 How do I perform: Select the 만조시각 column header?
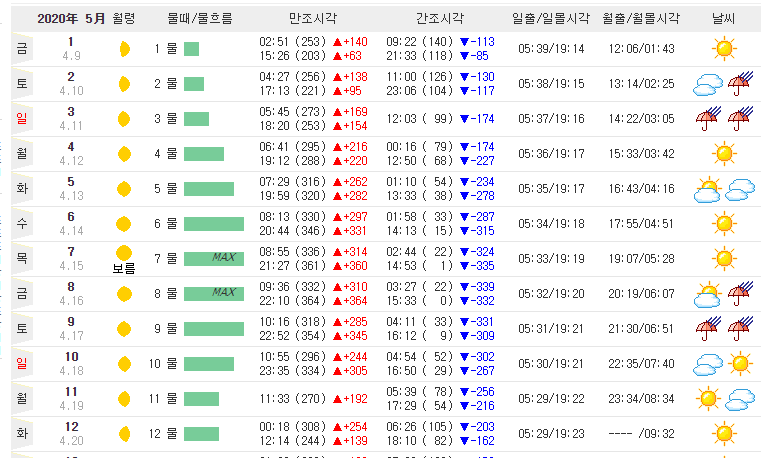tap(313, 19)
